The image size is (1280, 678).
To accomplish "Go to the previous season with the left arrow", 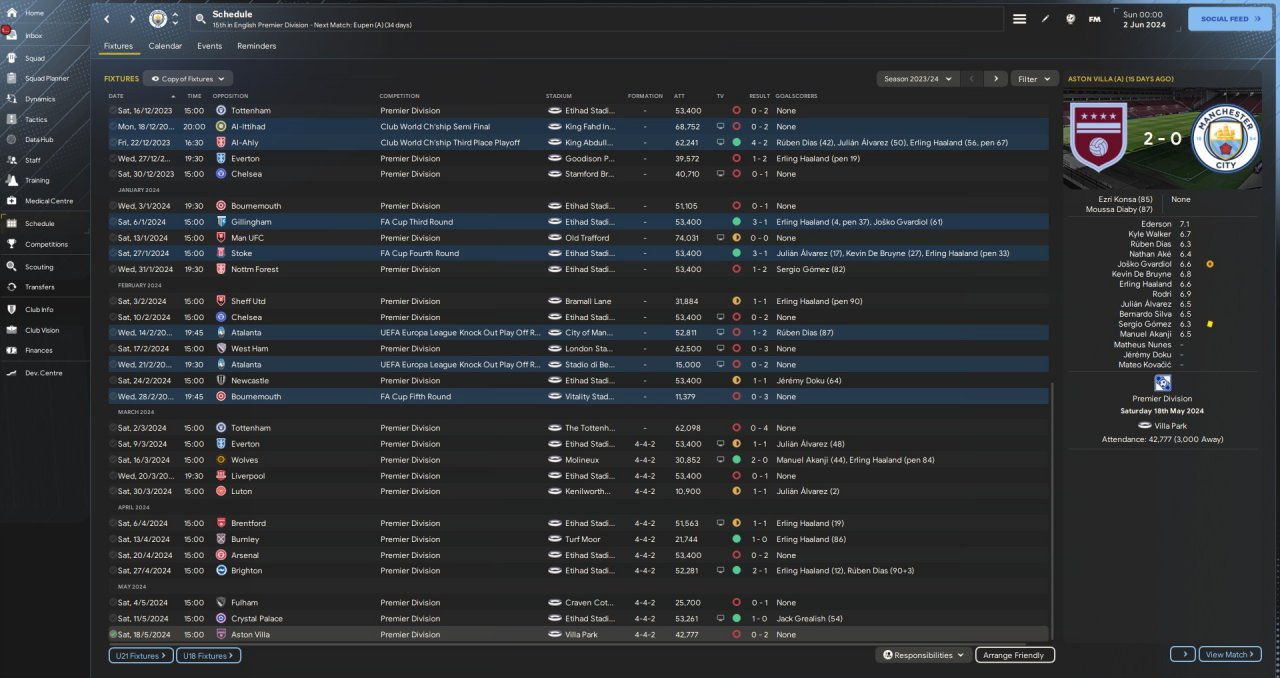I will click(x=971, y=78).
